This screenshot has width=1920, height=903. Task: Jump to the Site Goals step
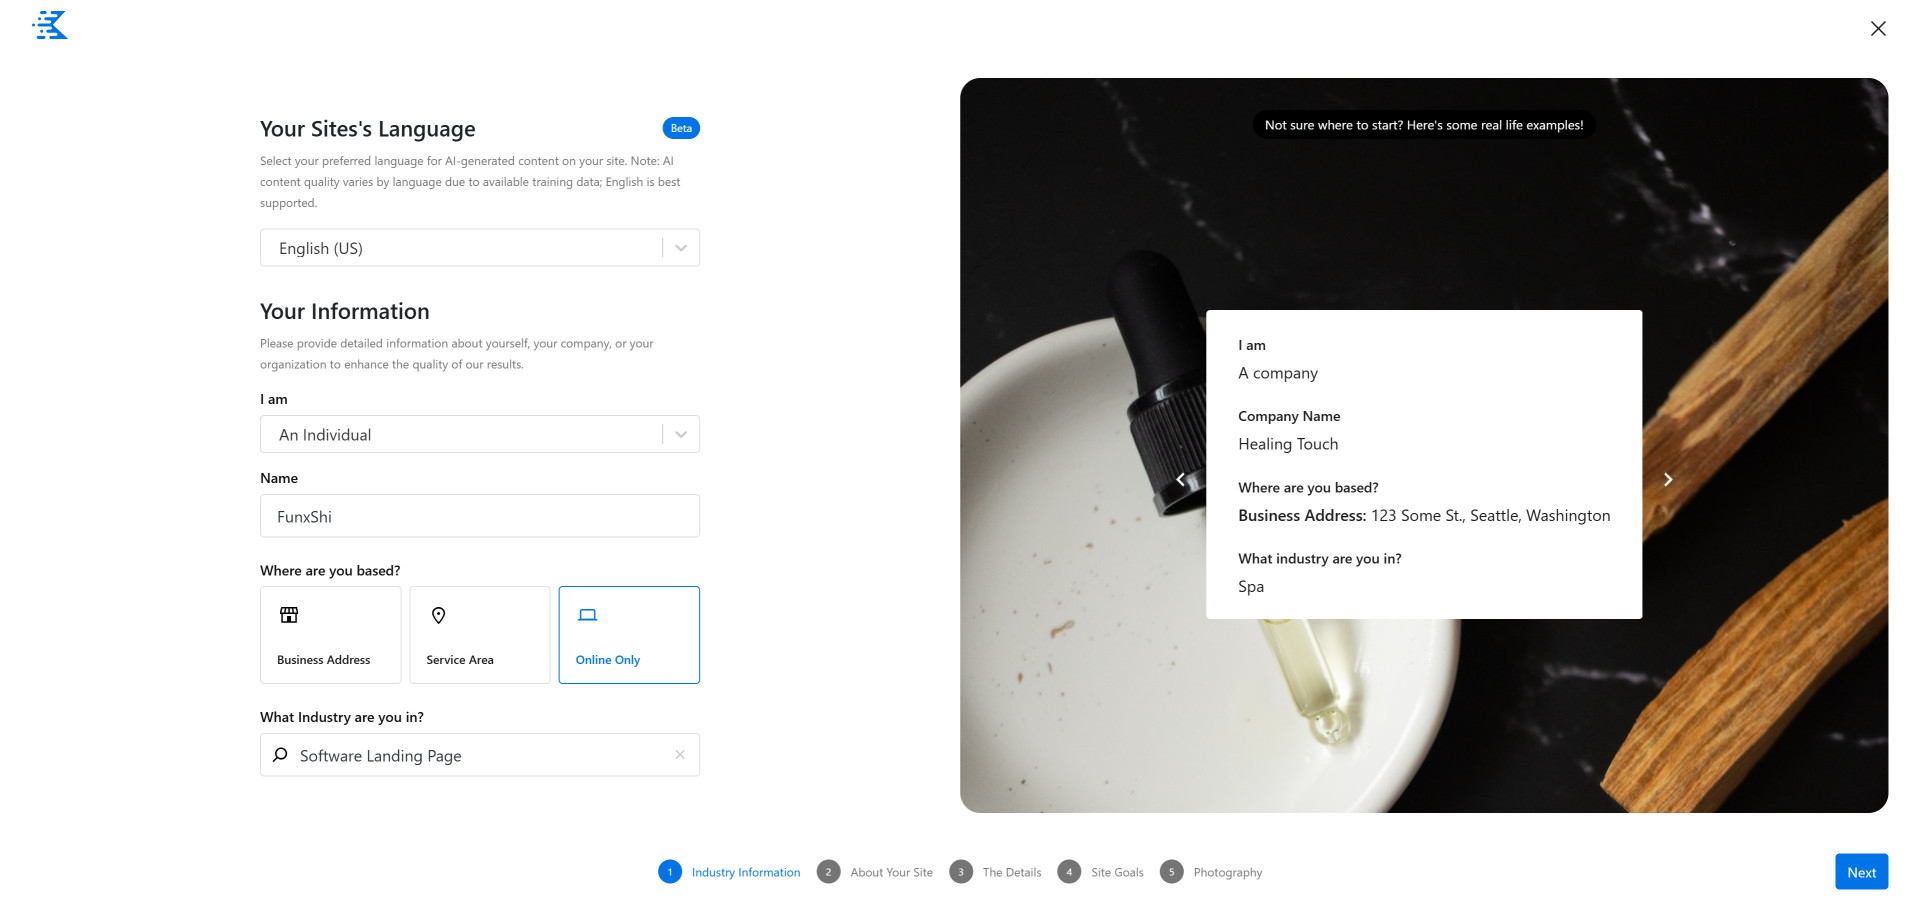[x=1101, y=872]
